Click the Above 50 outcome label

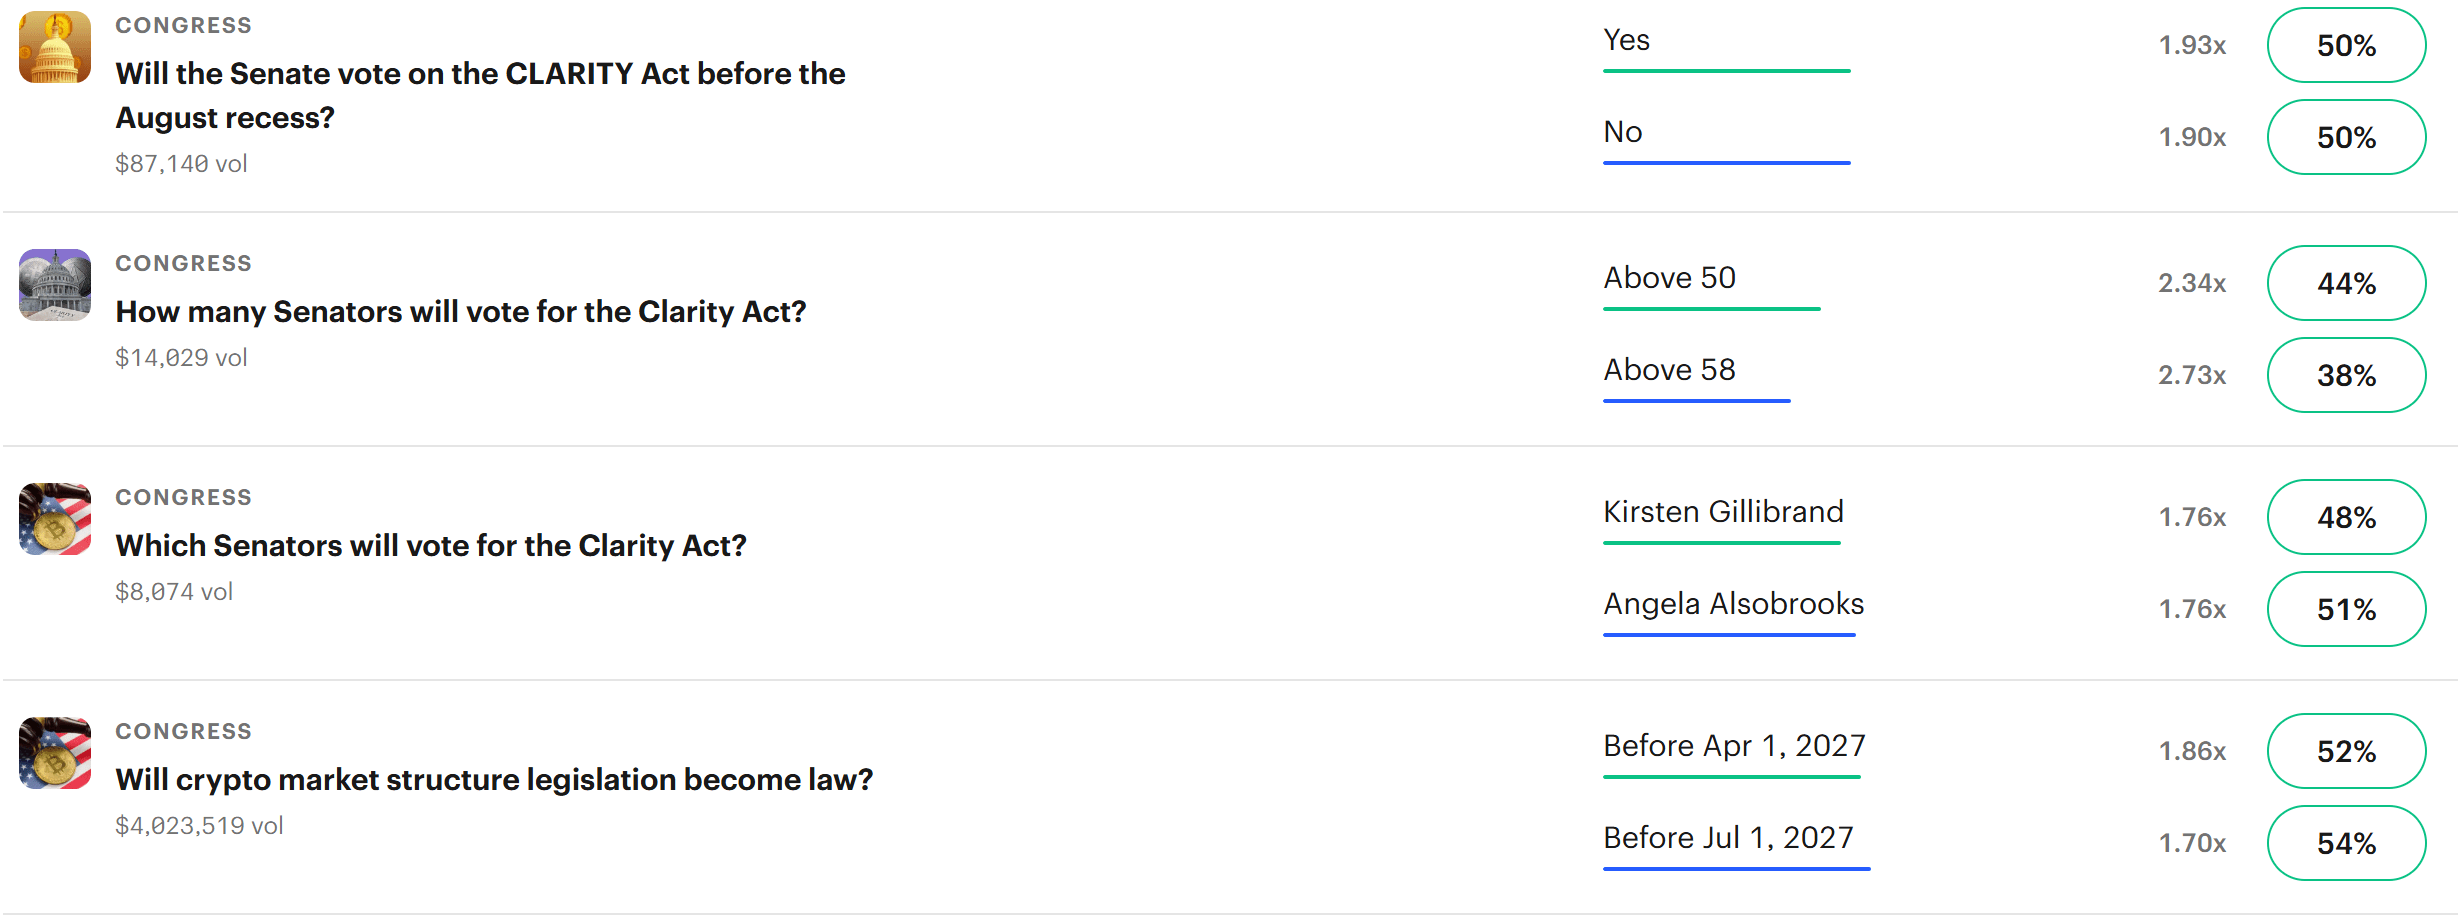pos(1669,278)
